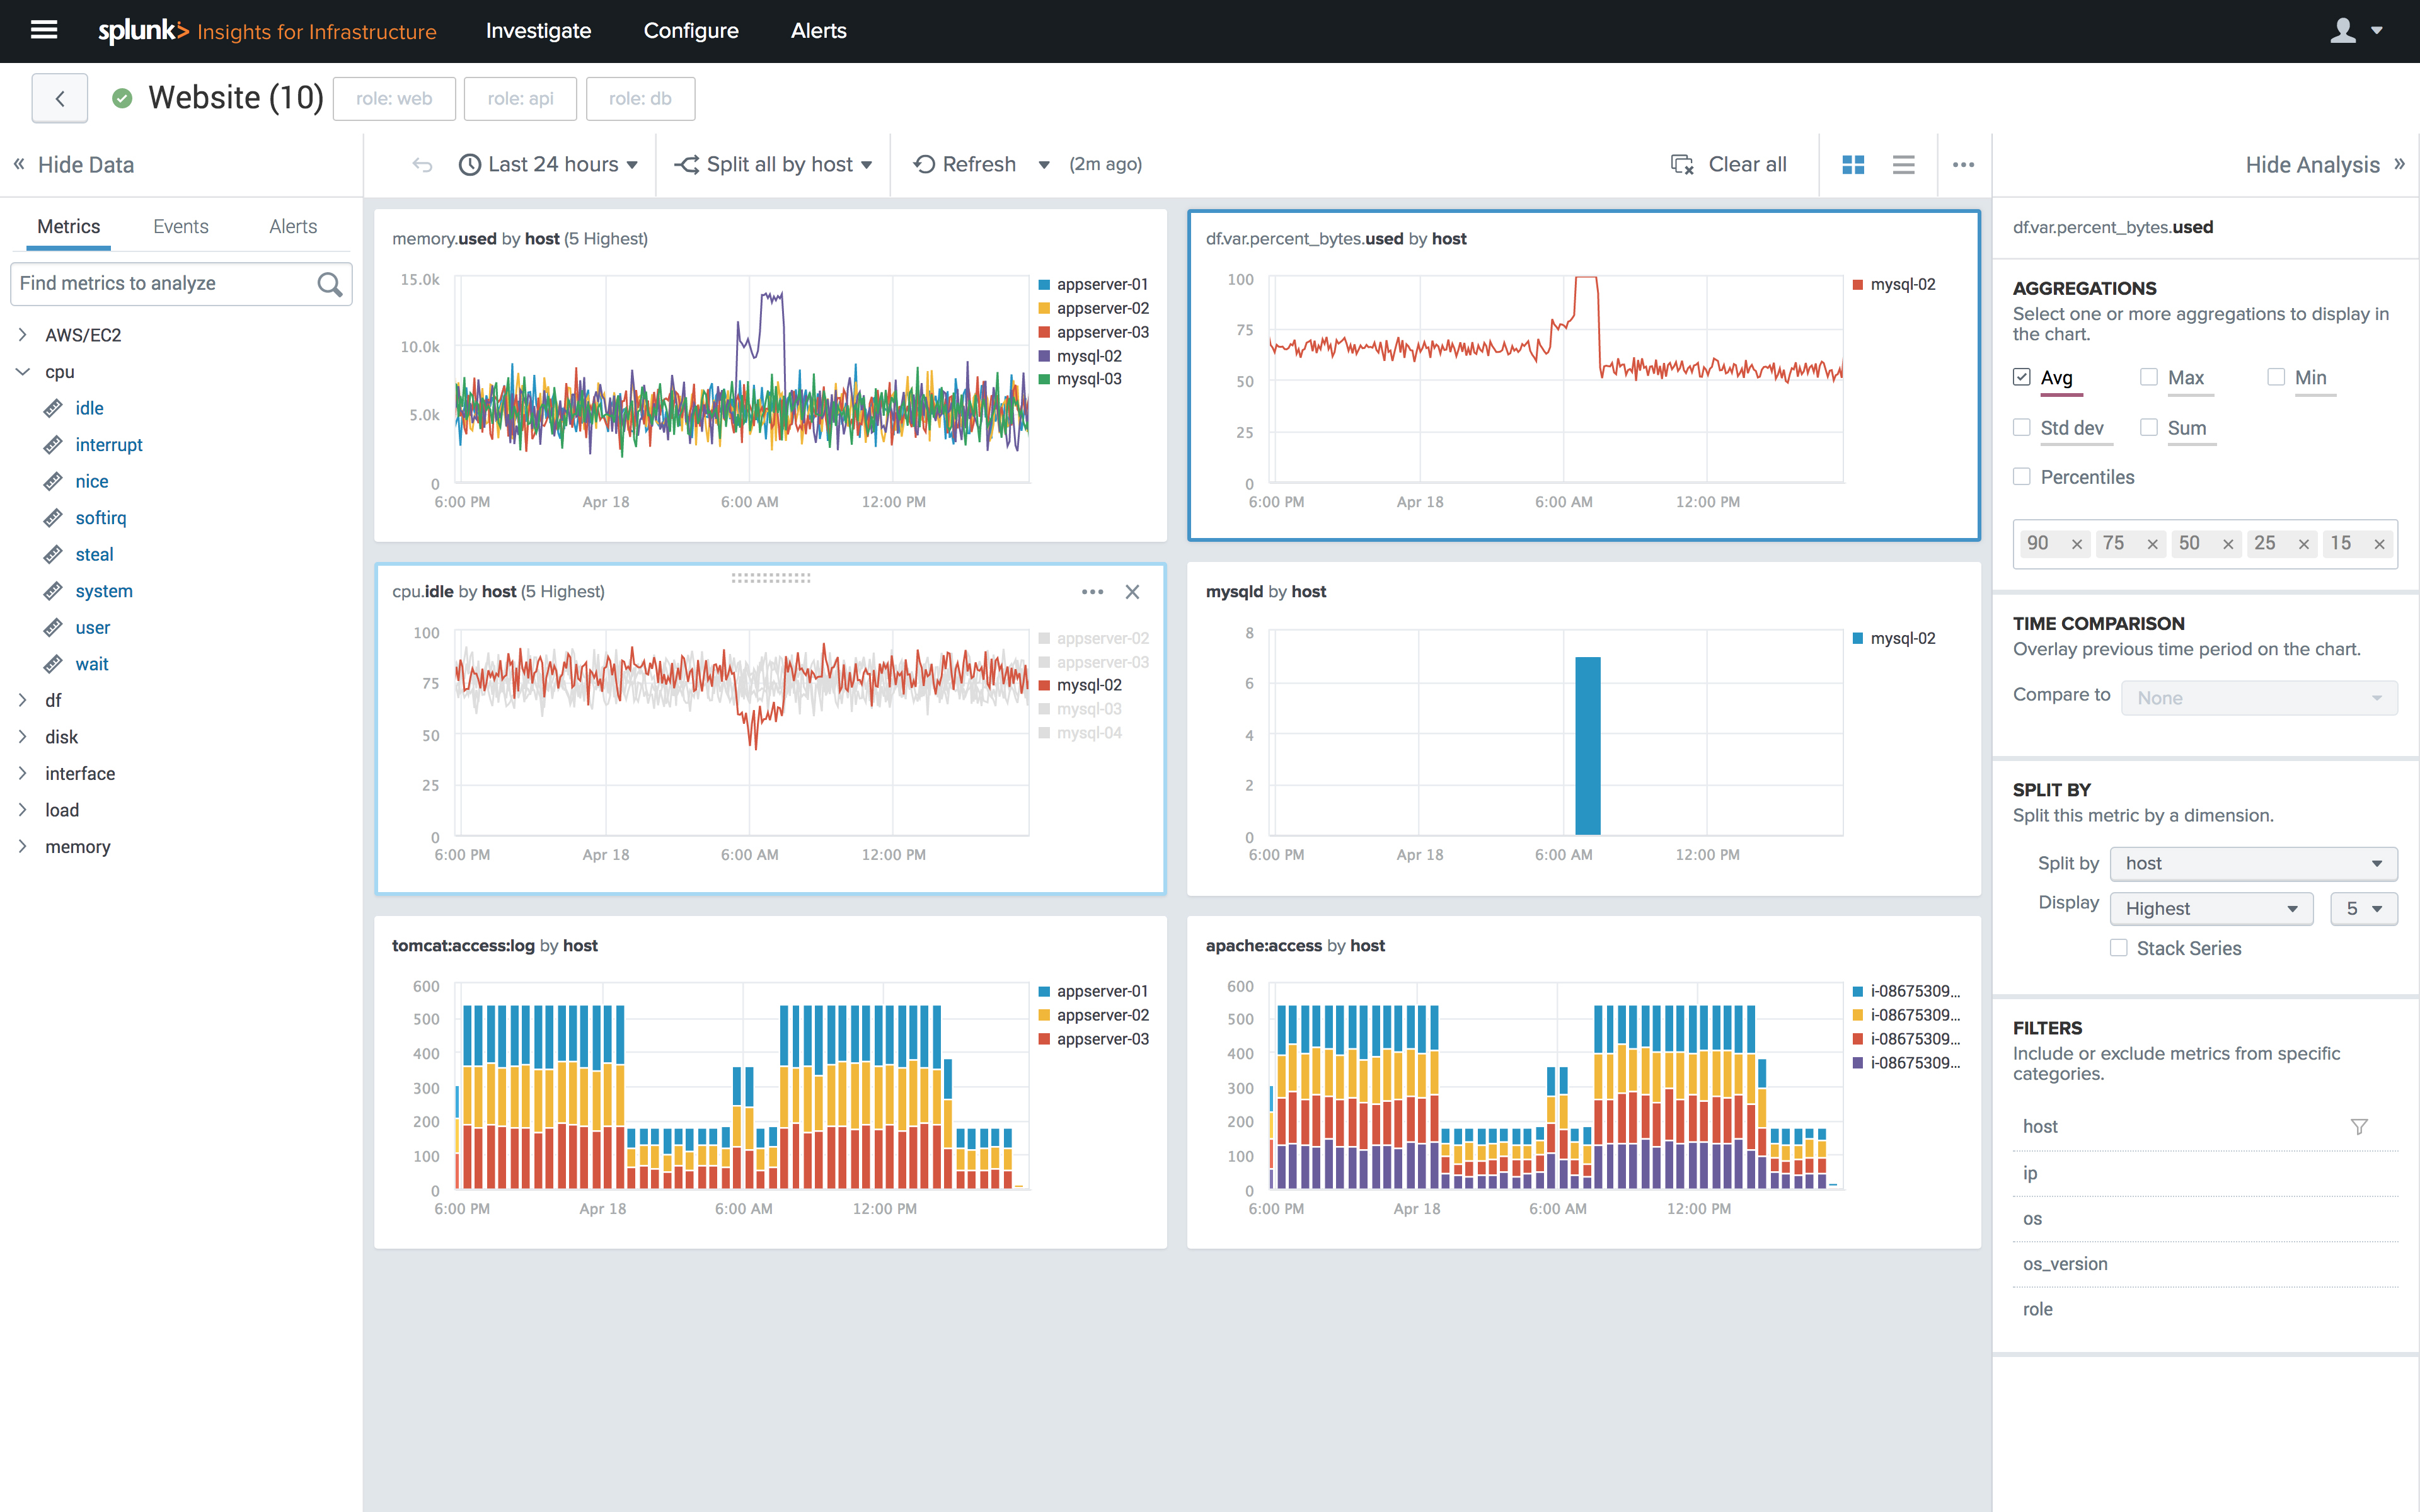Click the back arrow next to Website
Image resolution: width=2420 pixels, height=1512 pixels.
click(x=60, y=98)
